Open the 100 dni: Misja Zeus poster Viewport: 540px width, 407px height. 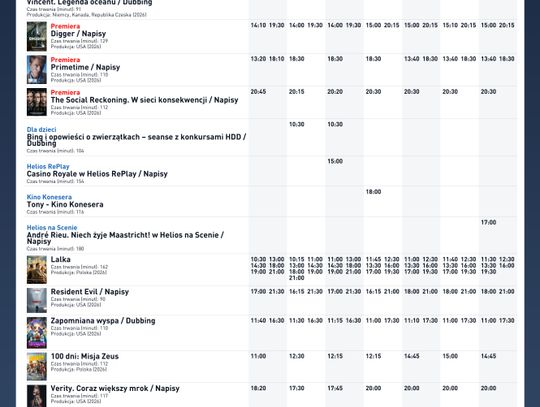pos(37,366)
